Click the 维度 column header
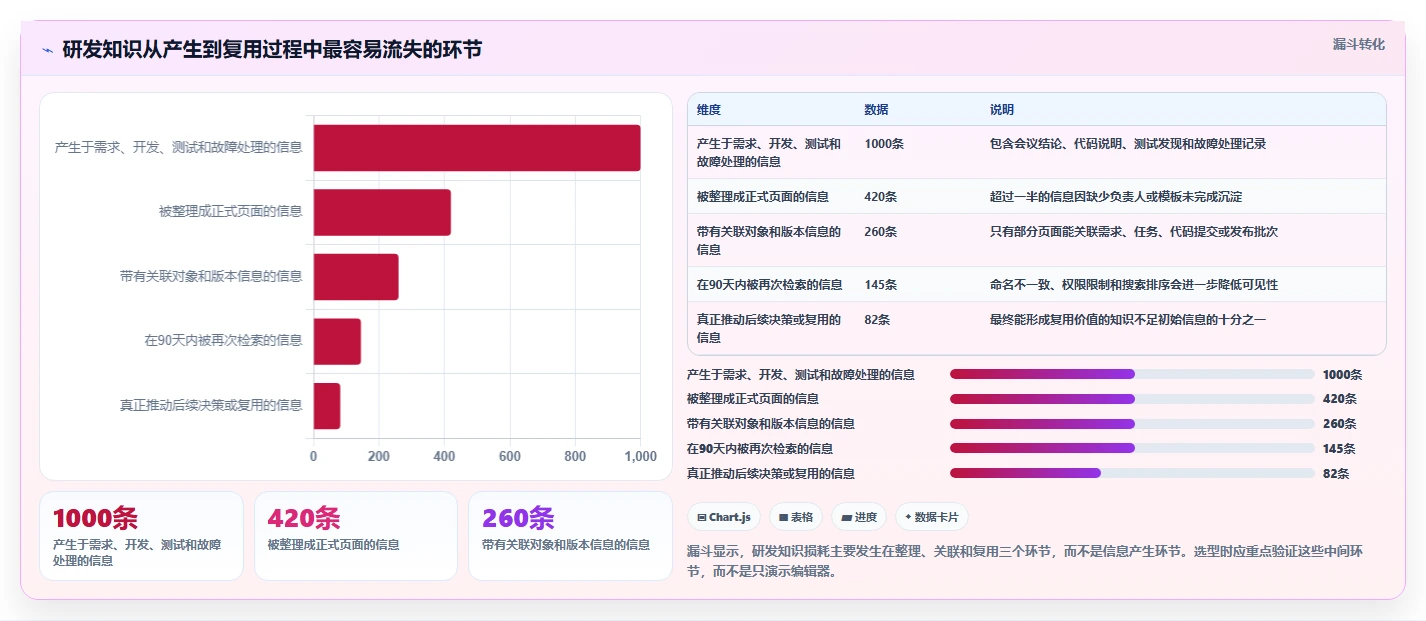 click(709, 110)
